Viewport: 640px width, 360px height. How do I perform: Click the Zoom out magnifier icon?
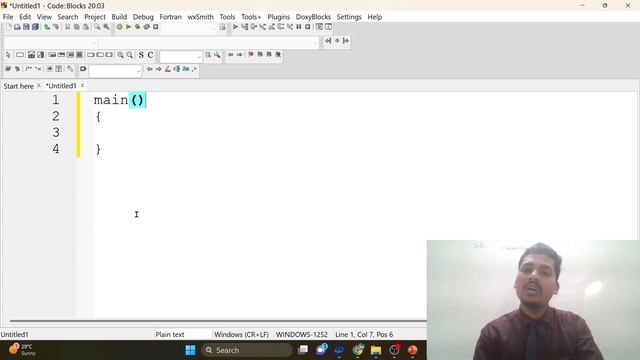click(129, 55)
